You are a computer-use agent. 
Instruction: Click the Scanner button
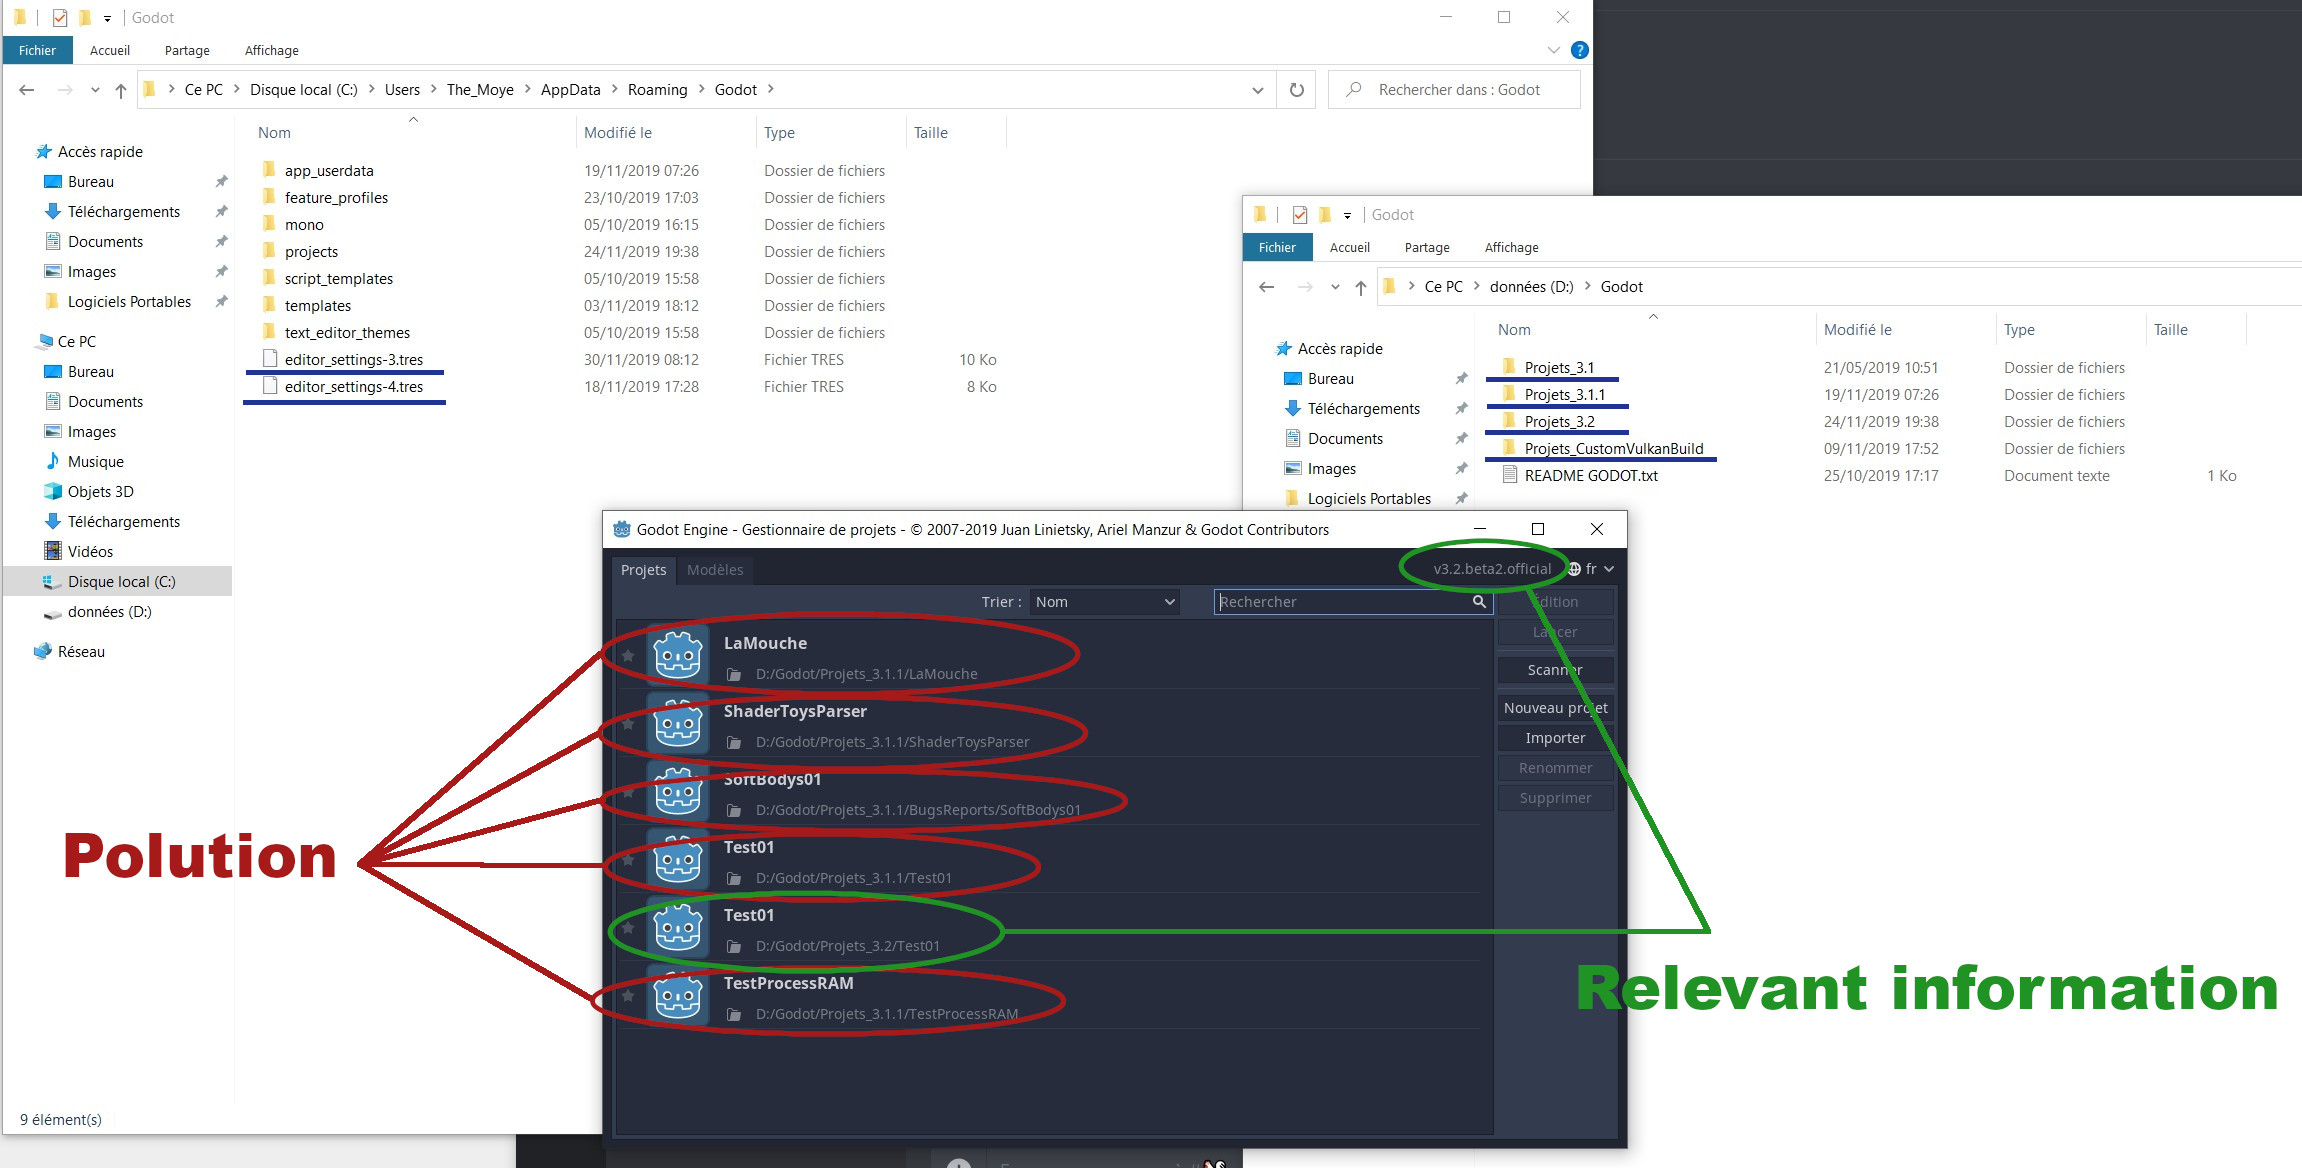coord(1554,669)
